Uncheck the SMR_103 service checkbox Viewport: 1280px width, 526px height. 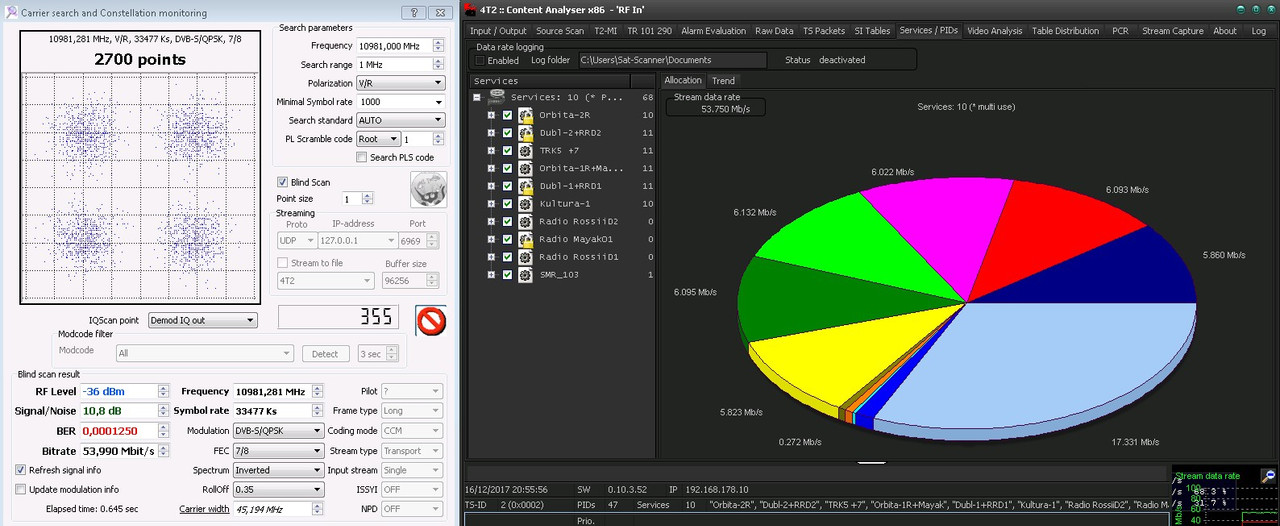pyautogui.click(x=507, y=274)
